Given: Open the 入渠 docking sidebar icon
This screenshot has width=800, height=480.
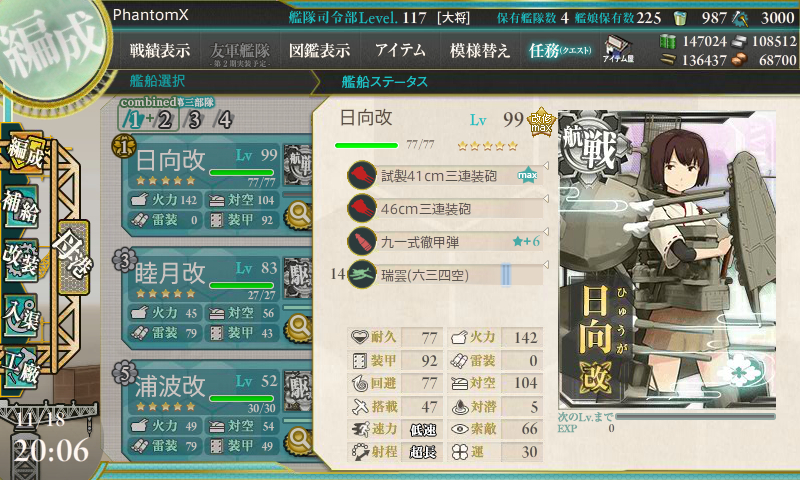Looking at the screenshot, I should tap(21, 315).
